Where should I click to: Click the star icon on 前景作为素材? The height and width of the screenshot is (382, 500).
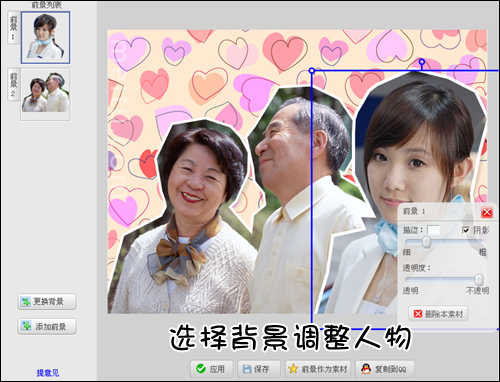coord(293,368)
